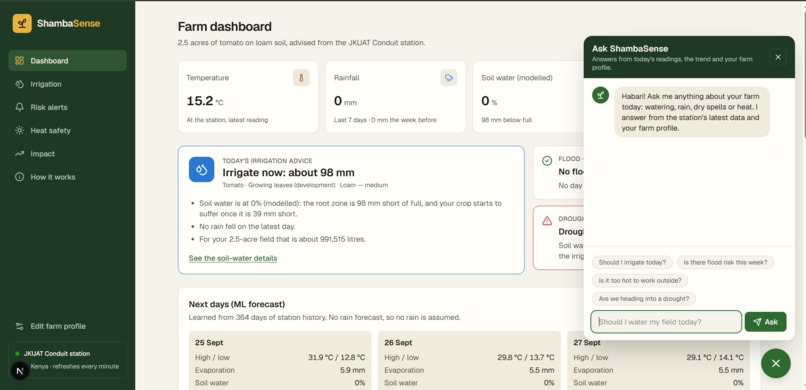This screenshot has height=390, width=806.
Task: Click the '26 Sept' forecast card heading
Action: click(398, 343)
